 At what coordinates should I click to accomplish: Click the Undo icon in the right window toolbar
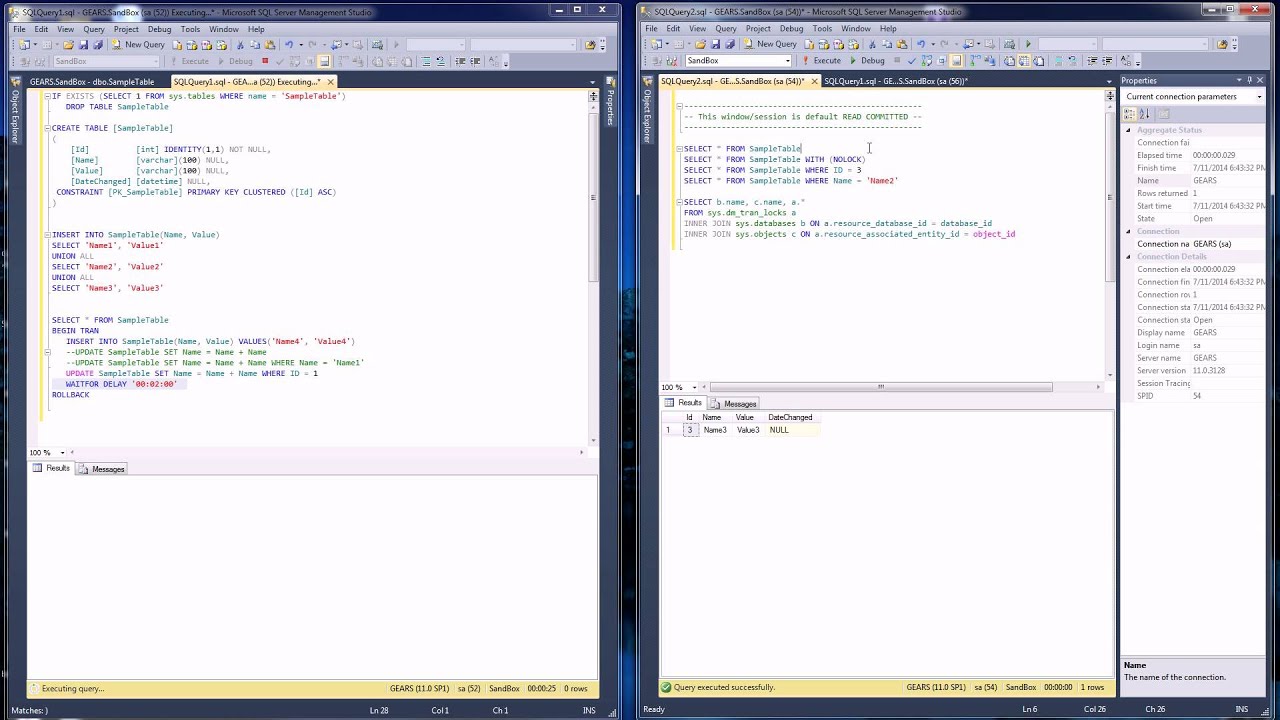tap(921, 44)
